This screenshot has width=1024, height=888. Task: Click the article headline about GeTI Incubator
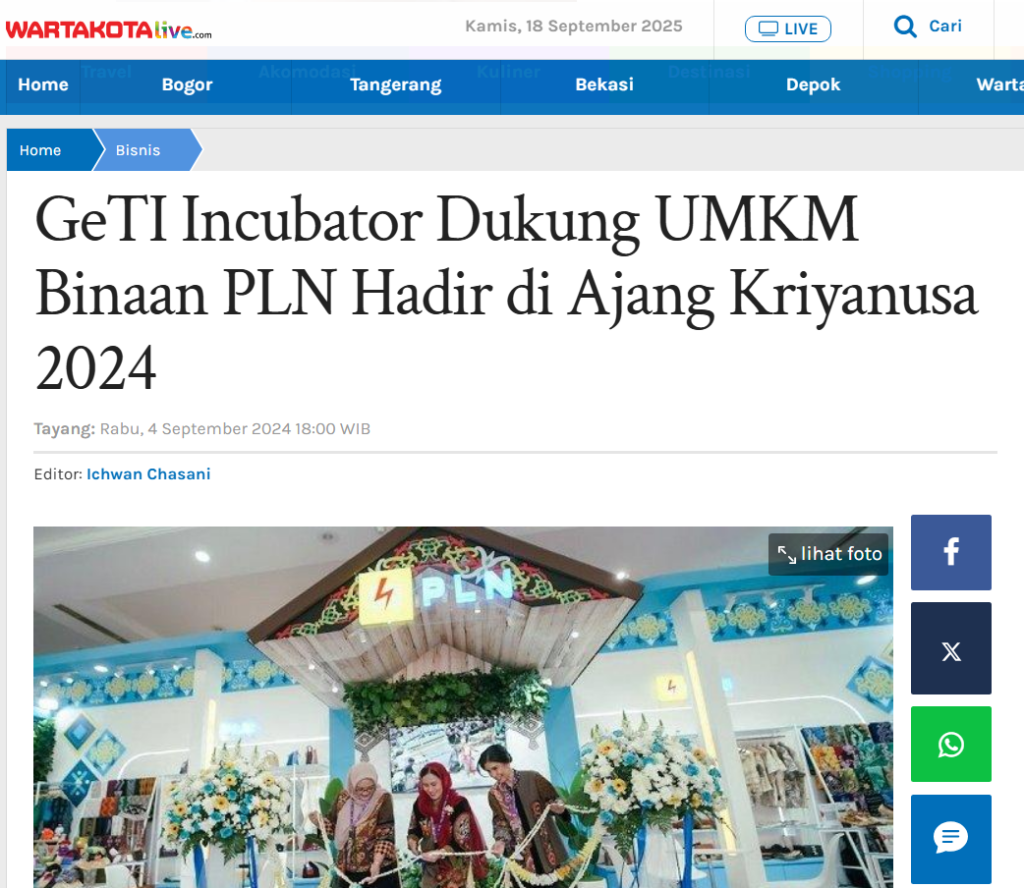506,293
